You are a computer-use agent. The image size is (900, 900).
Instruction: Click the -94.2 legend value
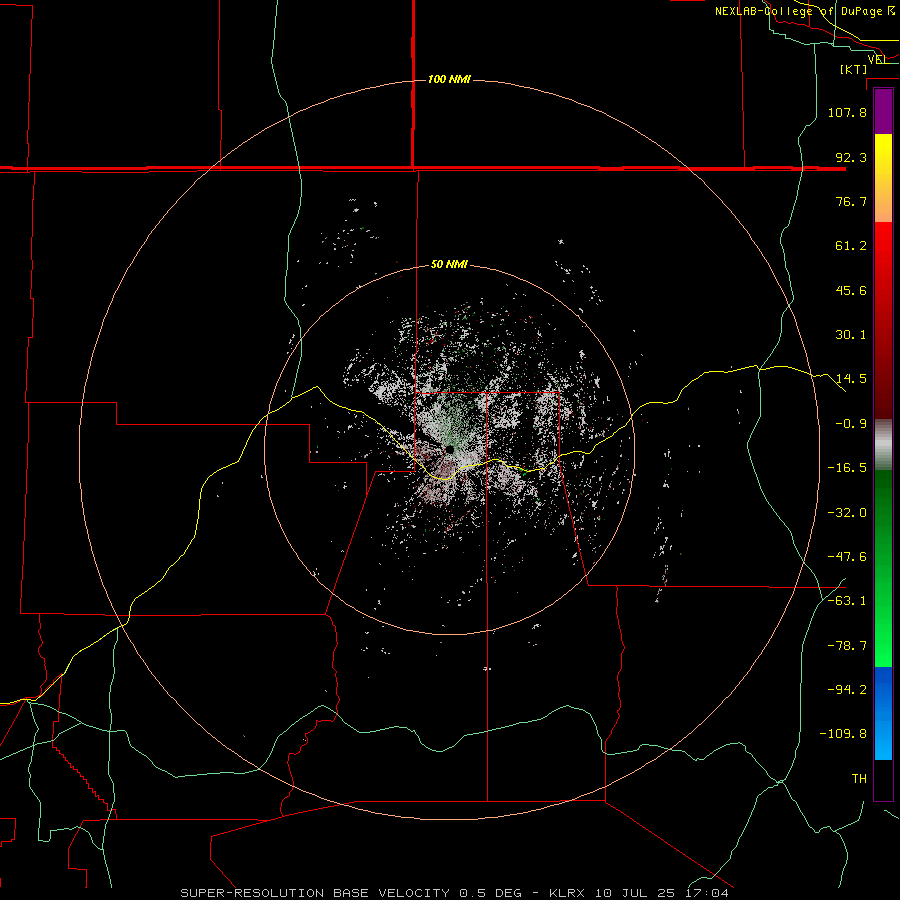[847, 690]
